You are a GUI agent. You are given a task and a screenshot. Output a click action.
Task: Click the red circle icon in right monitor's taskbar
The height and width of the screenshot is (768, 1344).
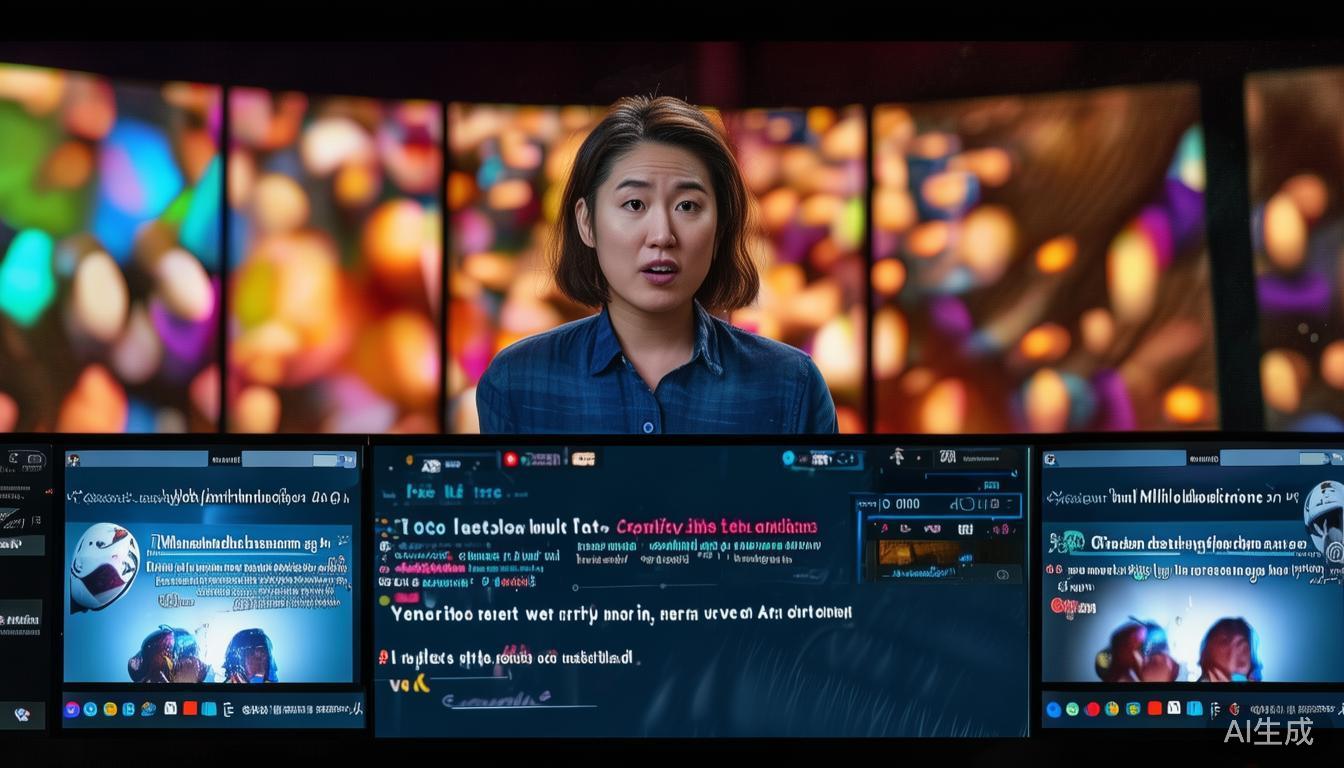1093,709
